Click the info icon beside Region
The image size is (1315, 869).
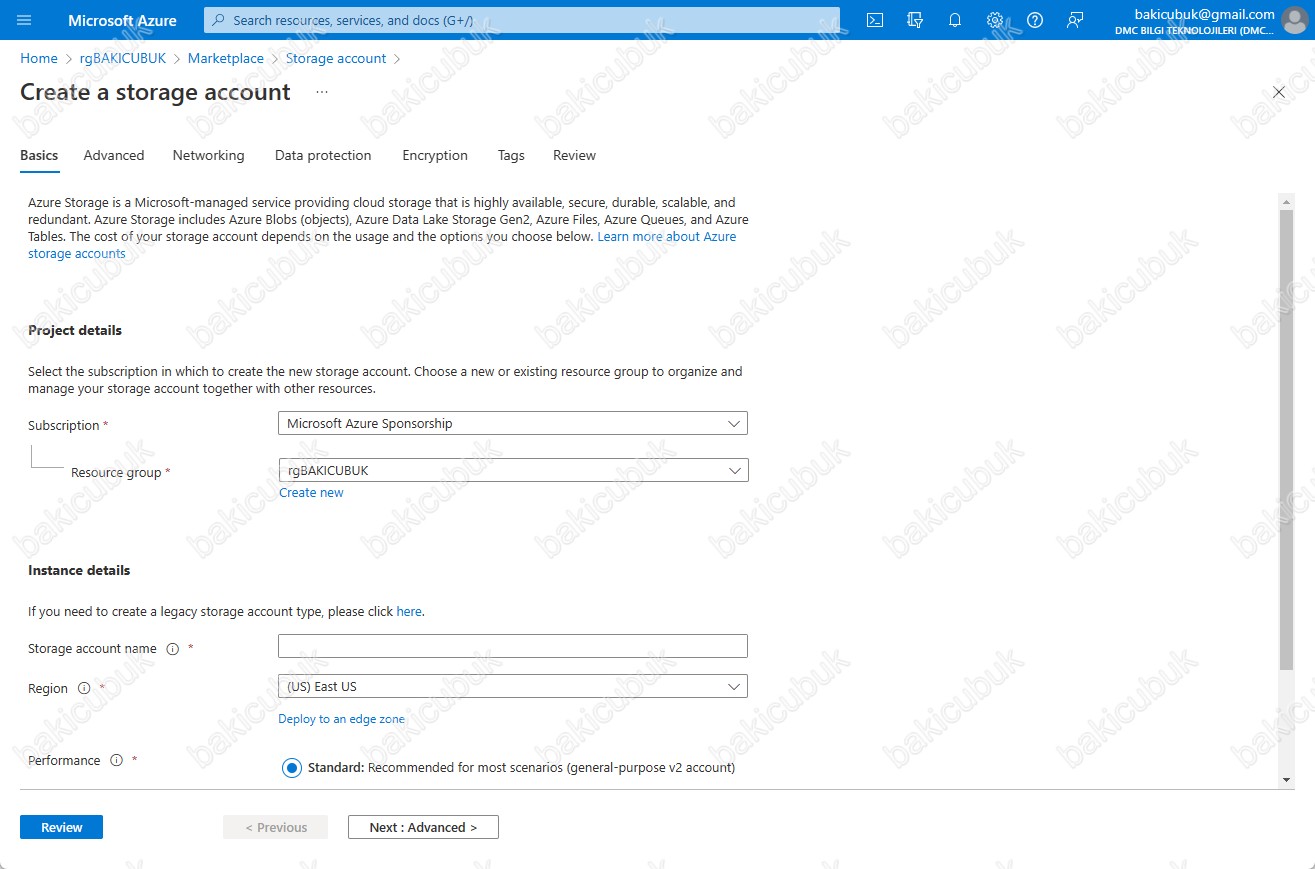click(x=84, y=688)
